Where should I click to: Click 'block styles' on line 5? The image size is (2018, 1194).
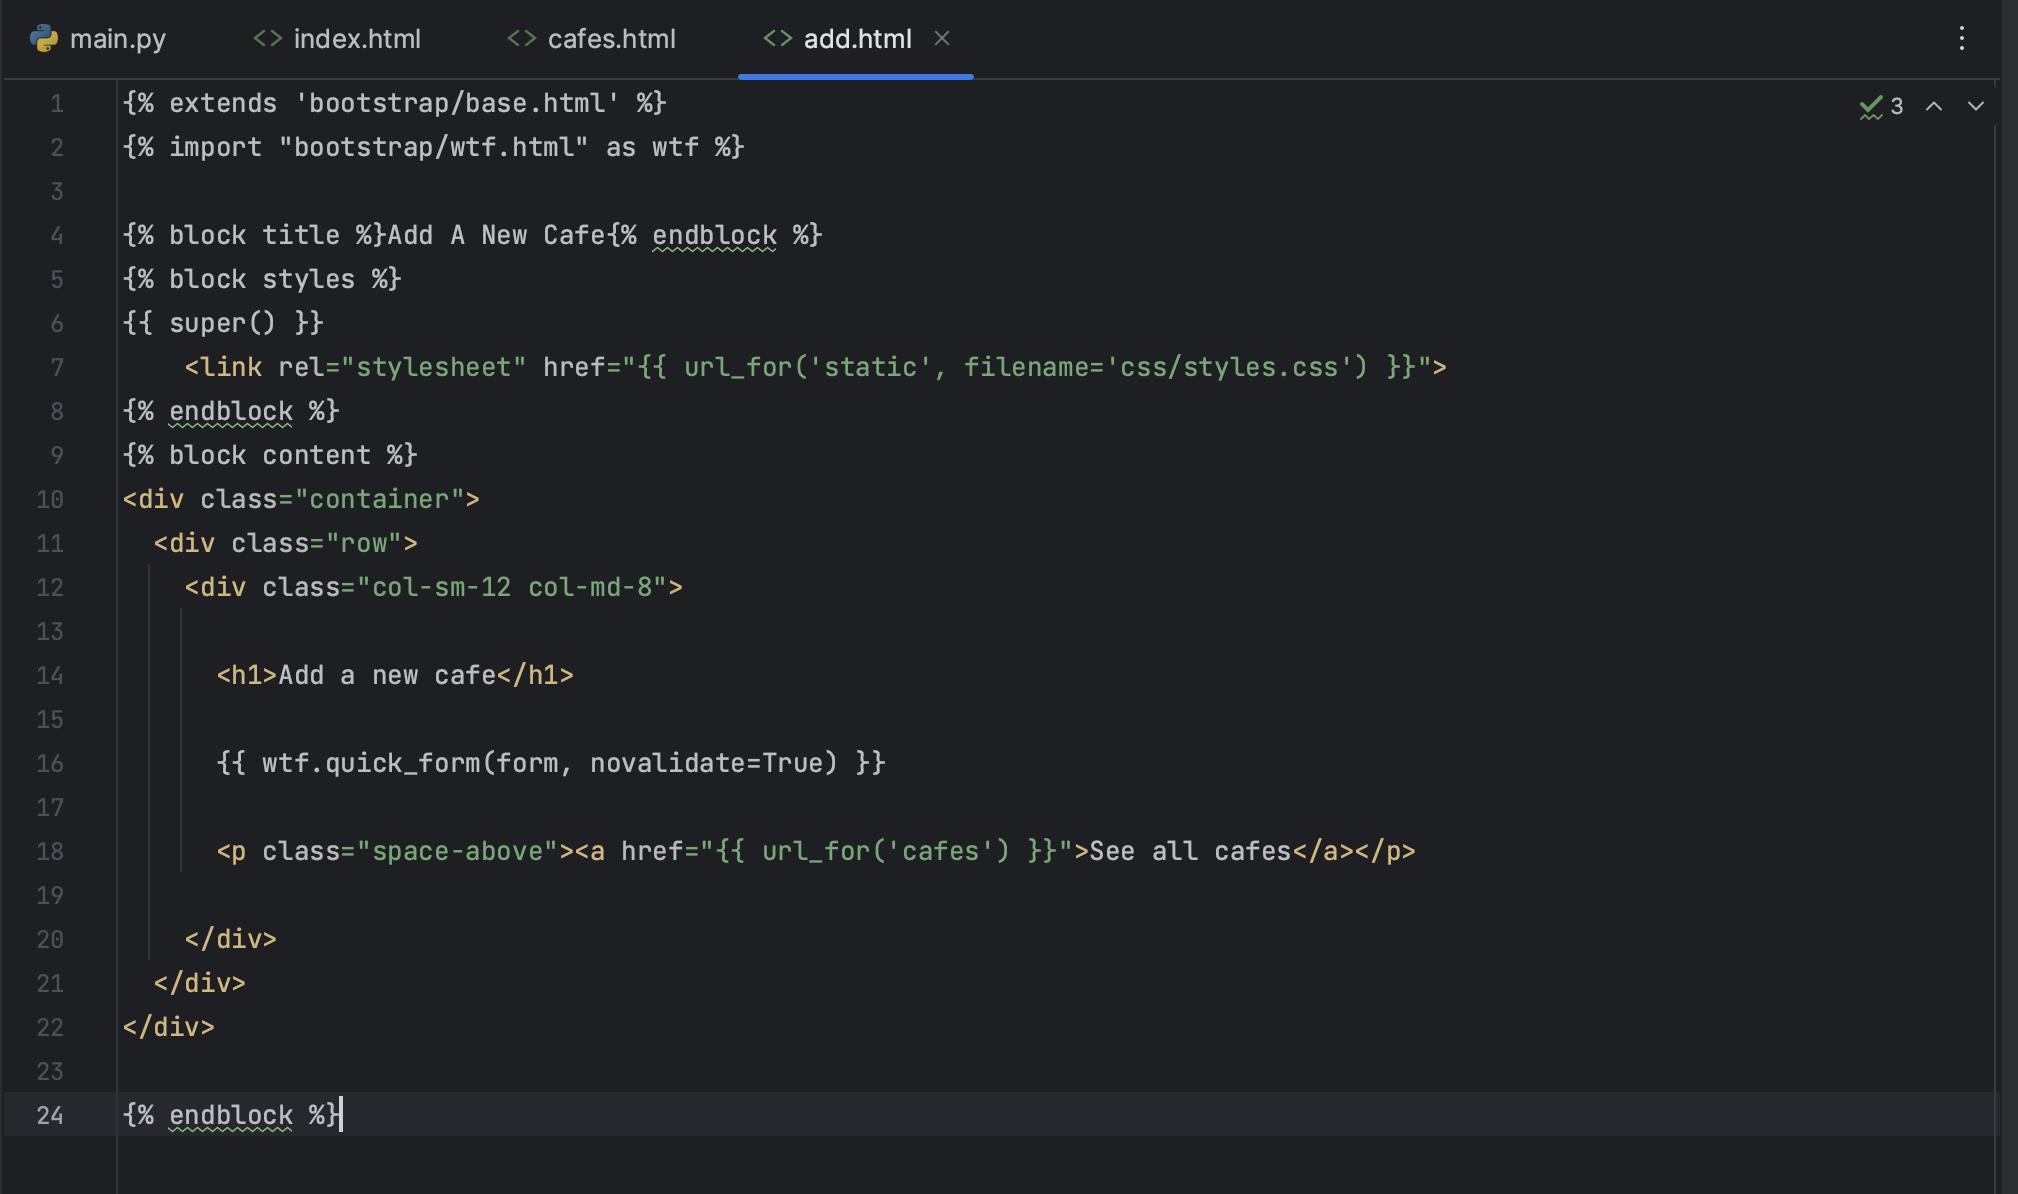[x=262, y=279]
